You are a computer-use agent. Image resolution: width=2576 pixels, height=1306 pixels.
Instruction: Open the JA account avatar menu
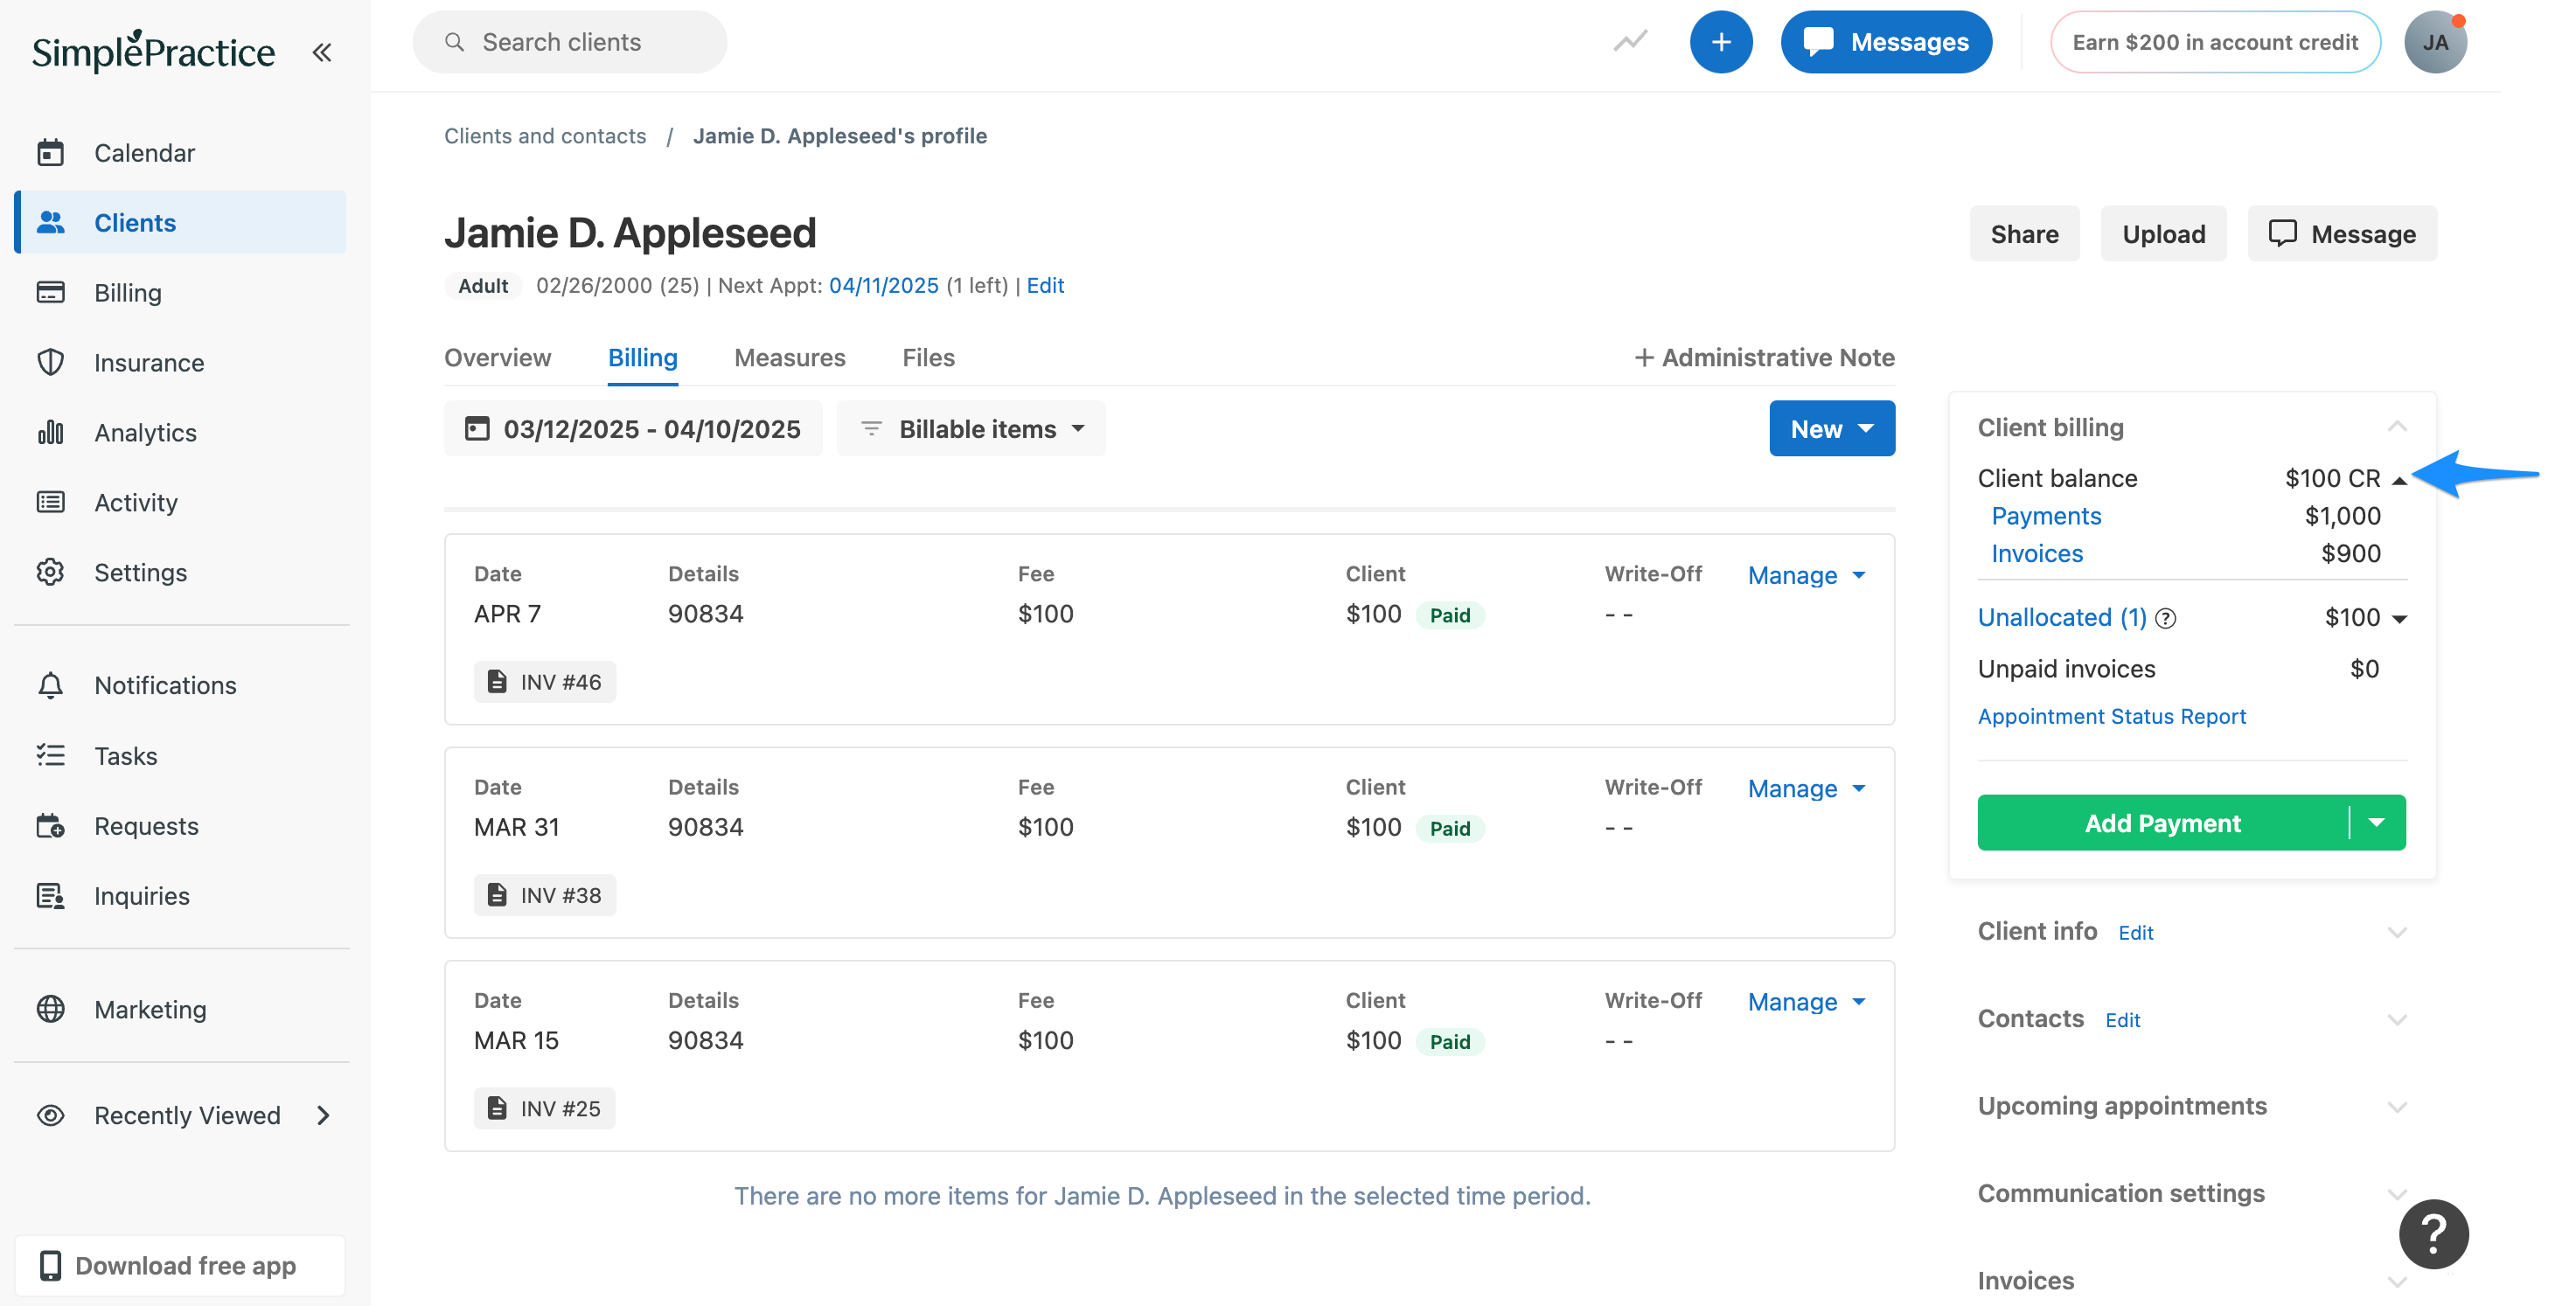2435,42
